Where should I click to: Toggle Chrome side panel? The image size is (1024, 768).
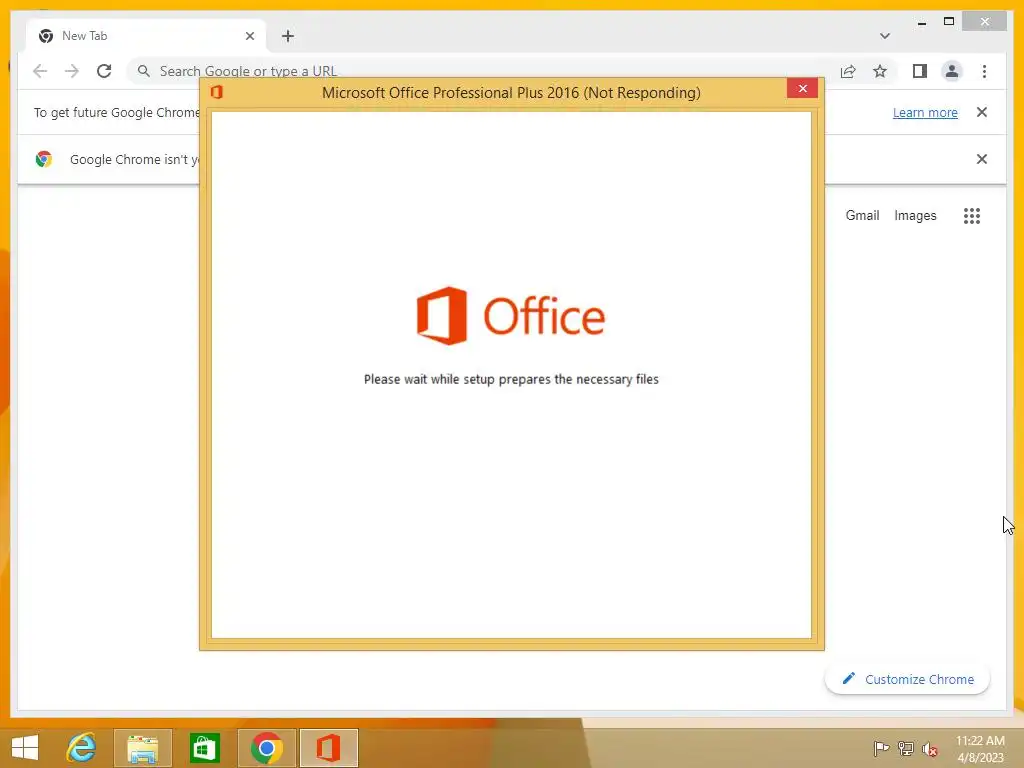[920, 71]
